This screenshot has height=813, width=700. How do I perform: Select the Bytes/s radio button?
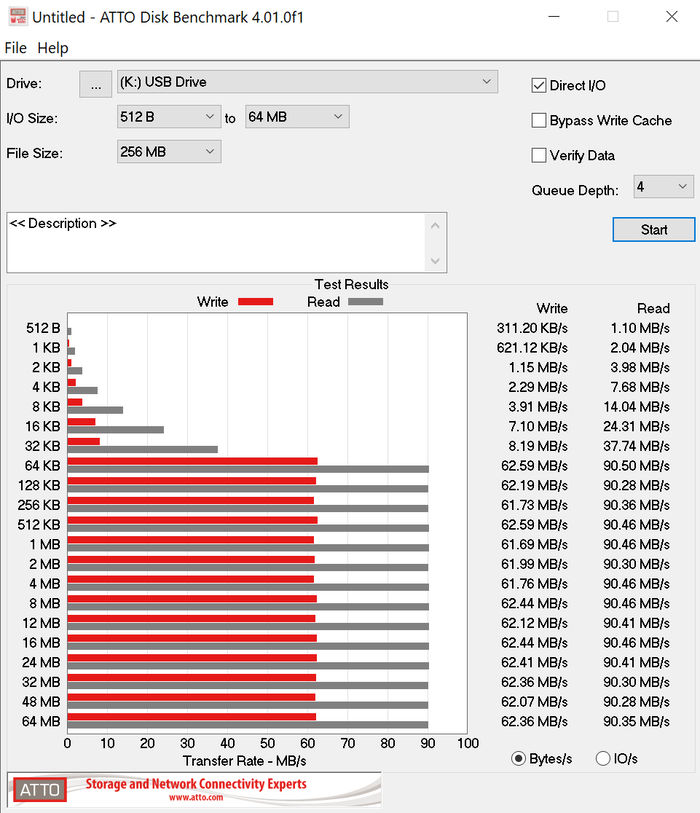tap(518, 759)
